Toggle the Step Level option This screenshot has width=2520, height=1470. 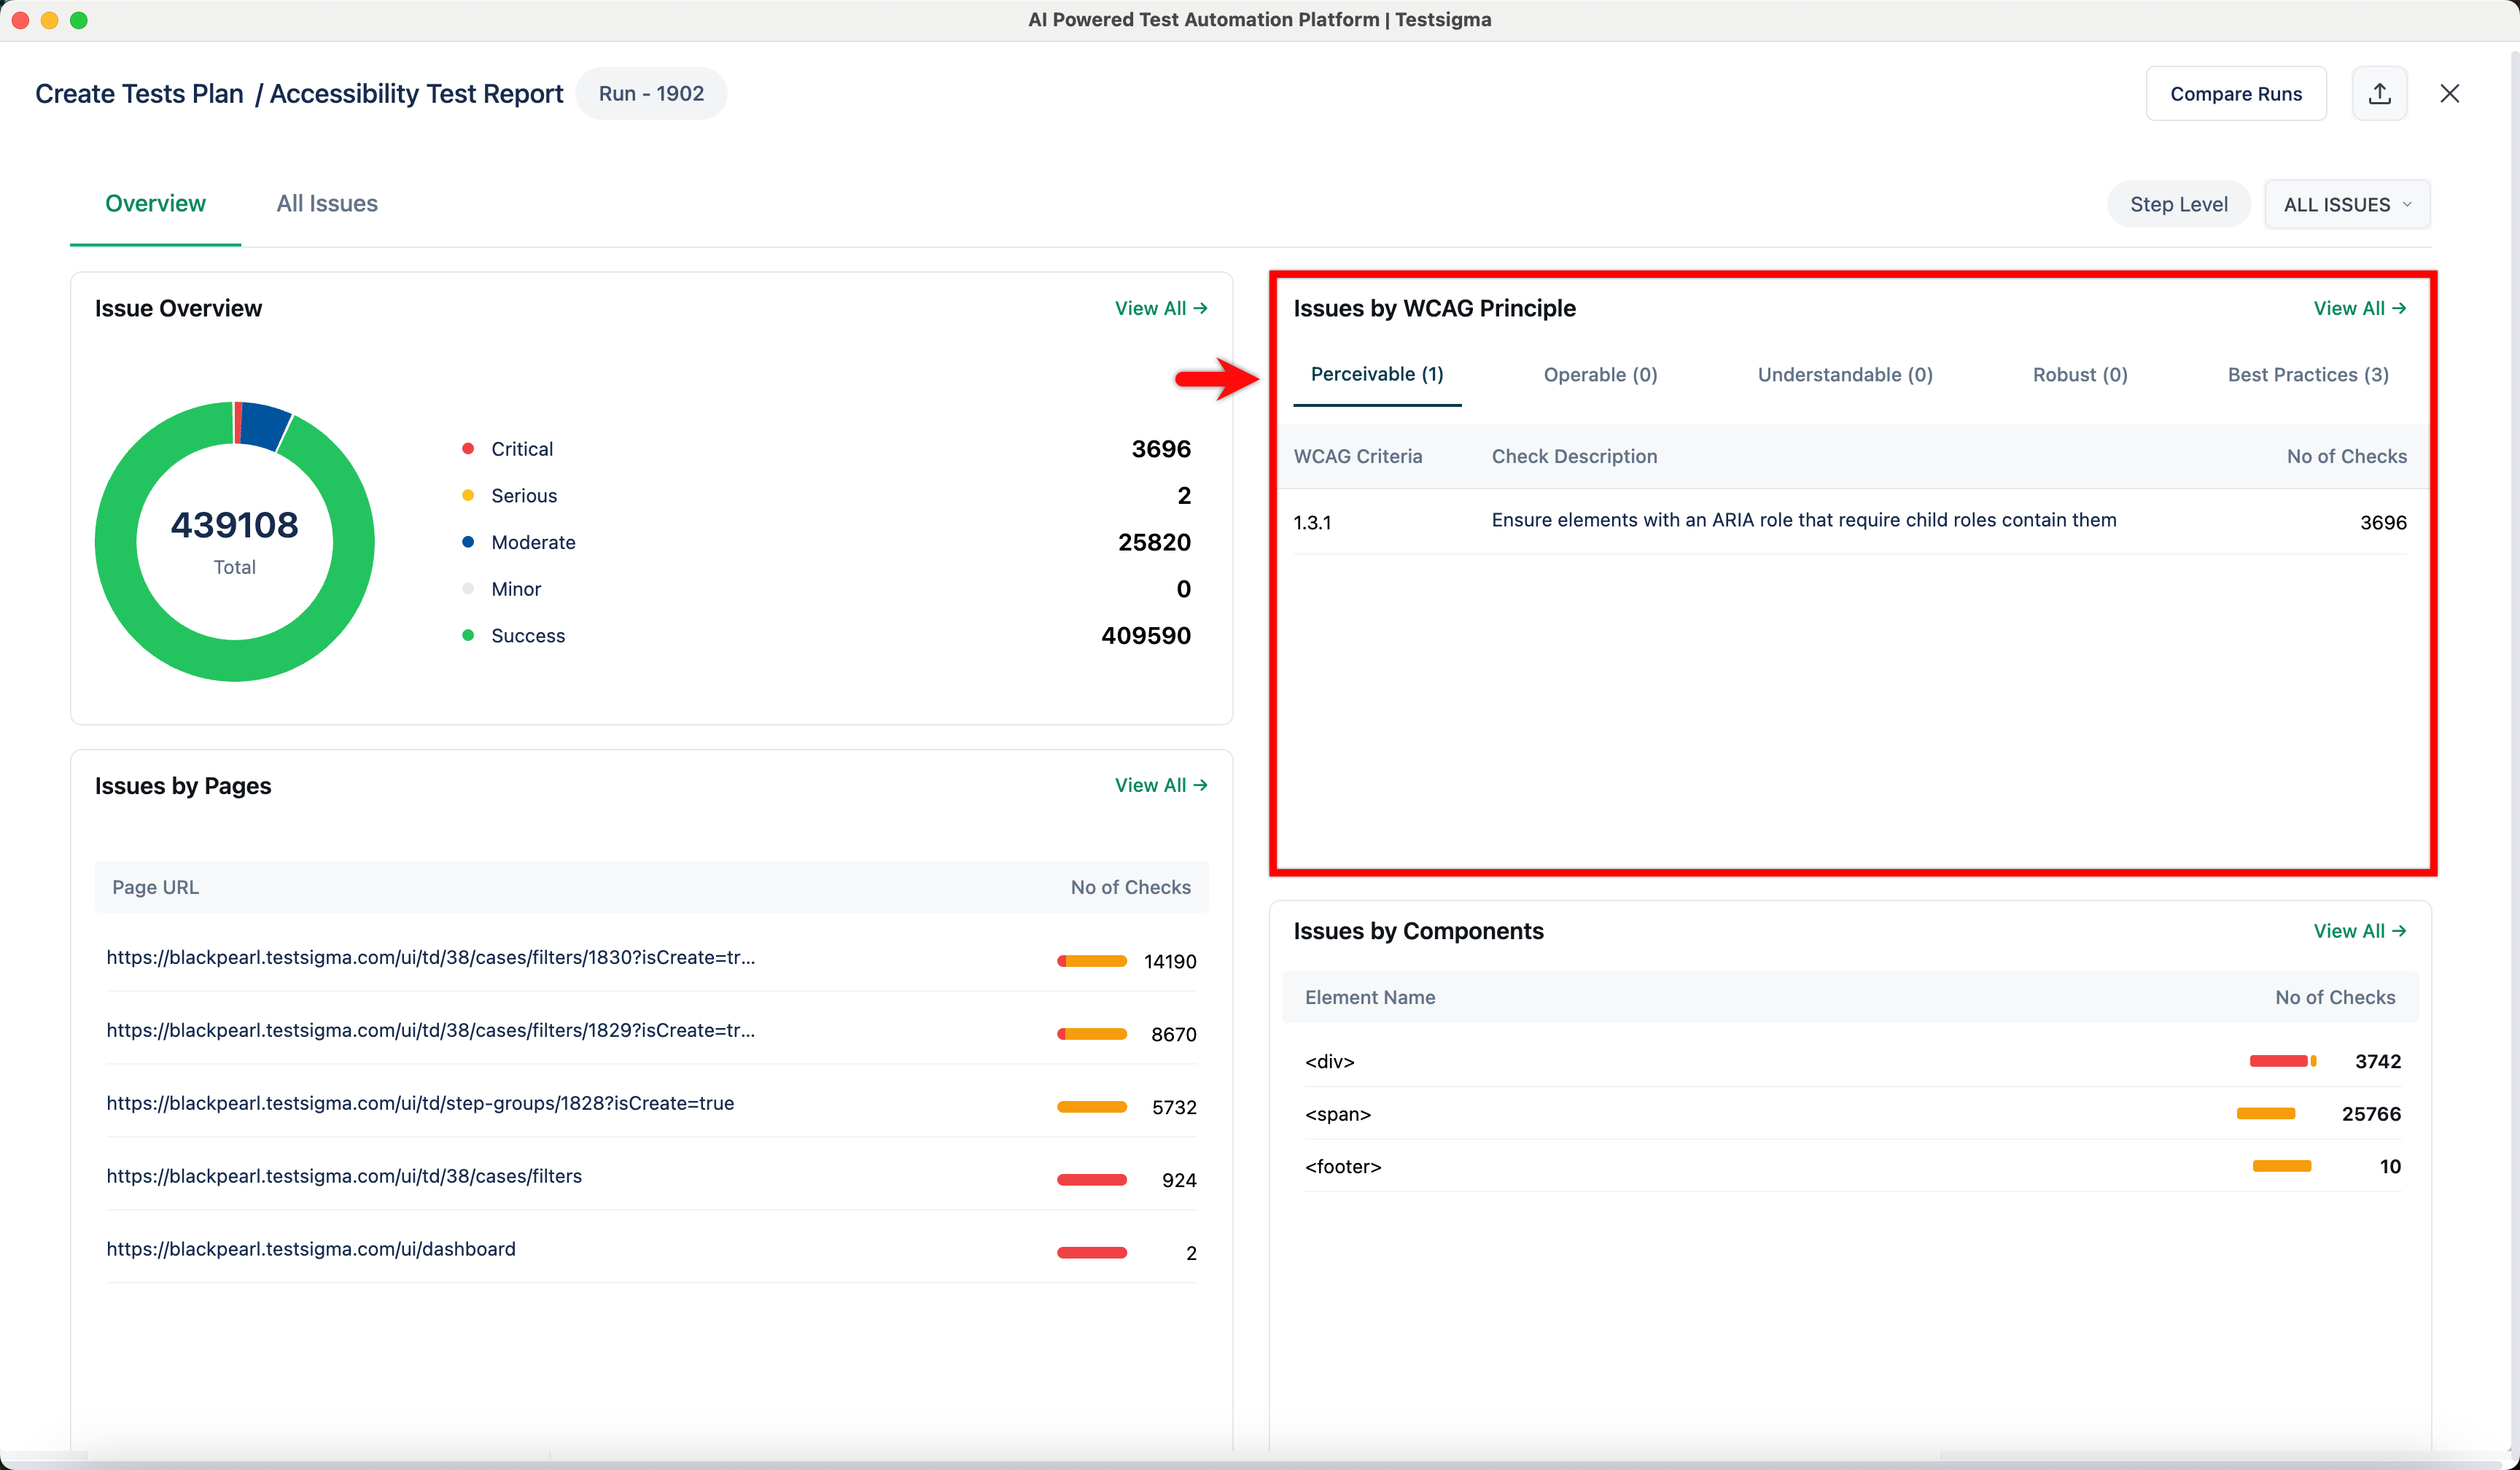[x=2178, y=204]
